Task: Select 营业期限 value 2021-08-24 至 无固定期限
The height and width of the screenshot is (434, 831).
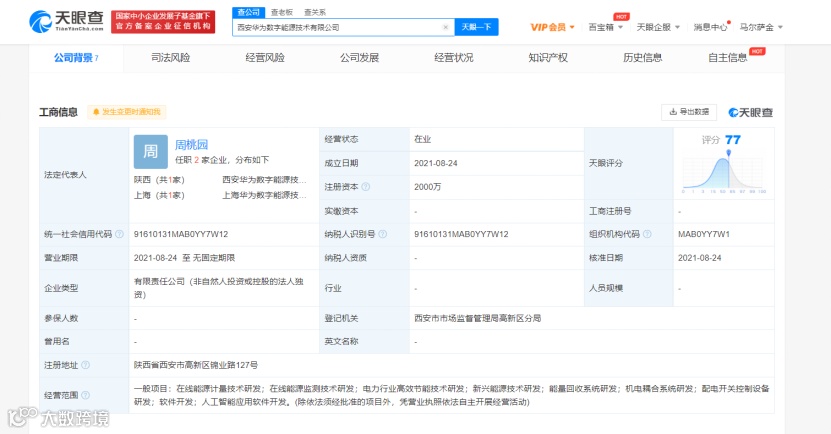Action: 184,258
